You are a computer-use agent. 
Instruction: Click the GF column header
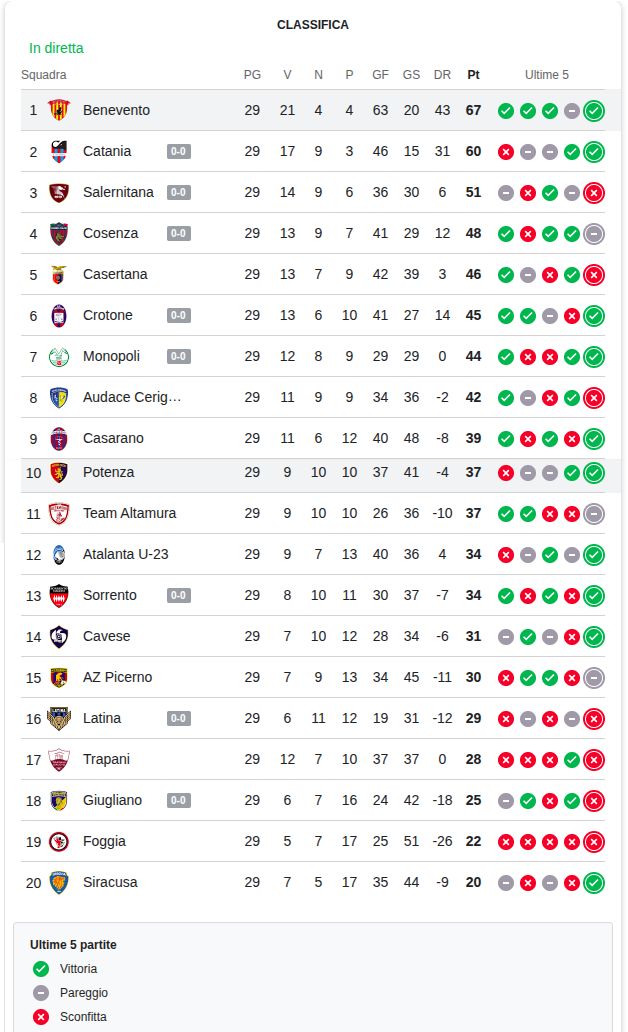pyautogui.click(x=380, y=75)
